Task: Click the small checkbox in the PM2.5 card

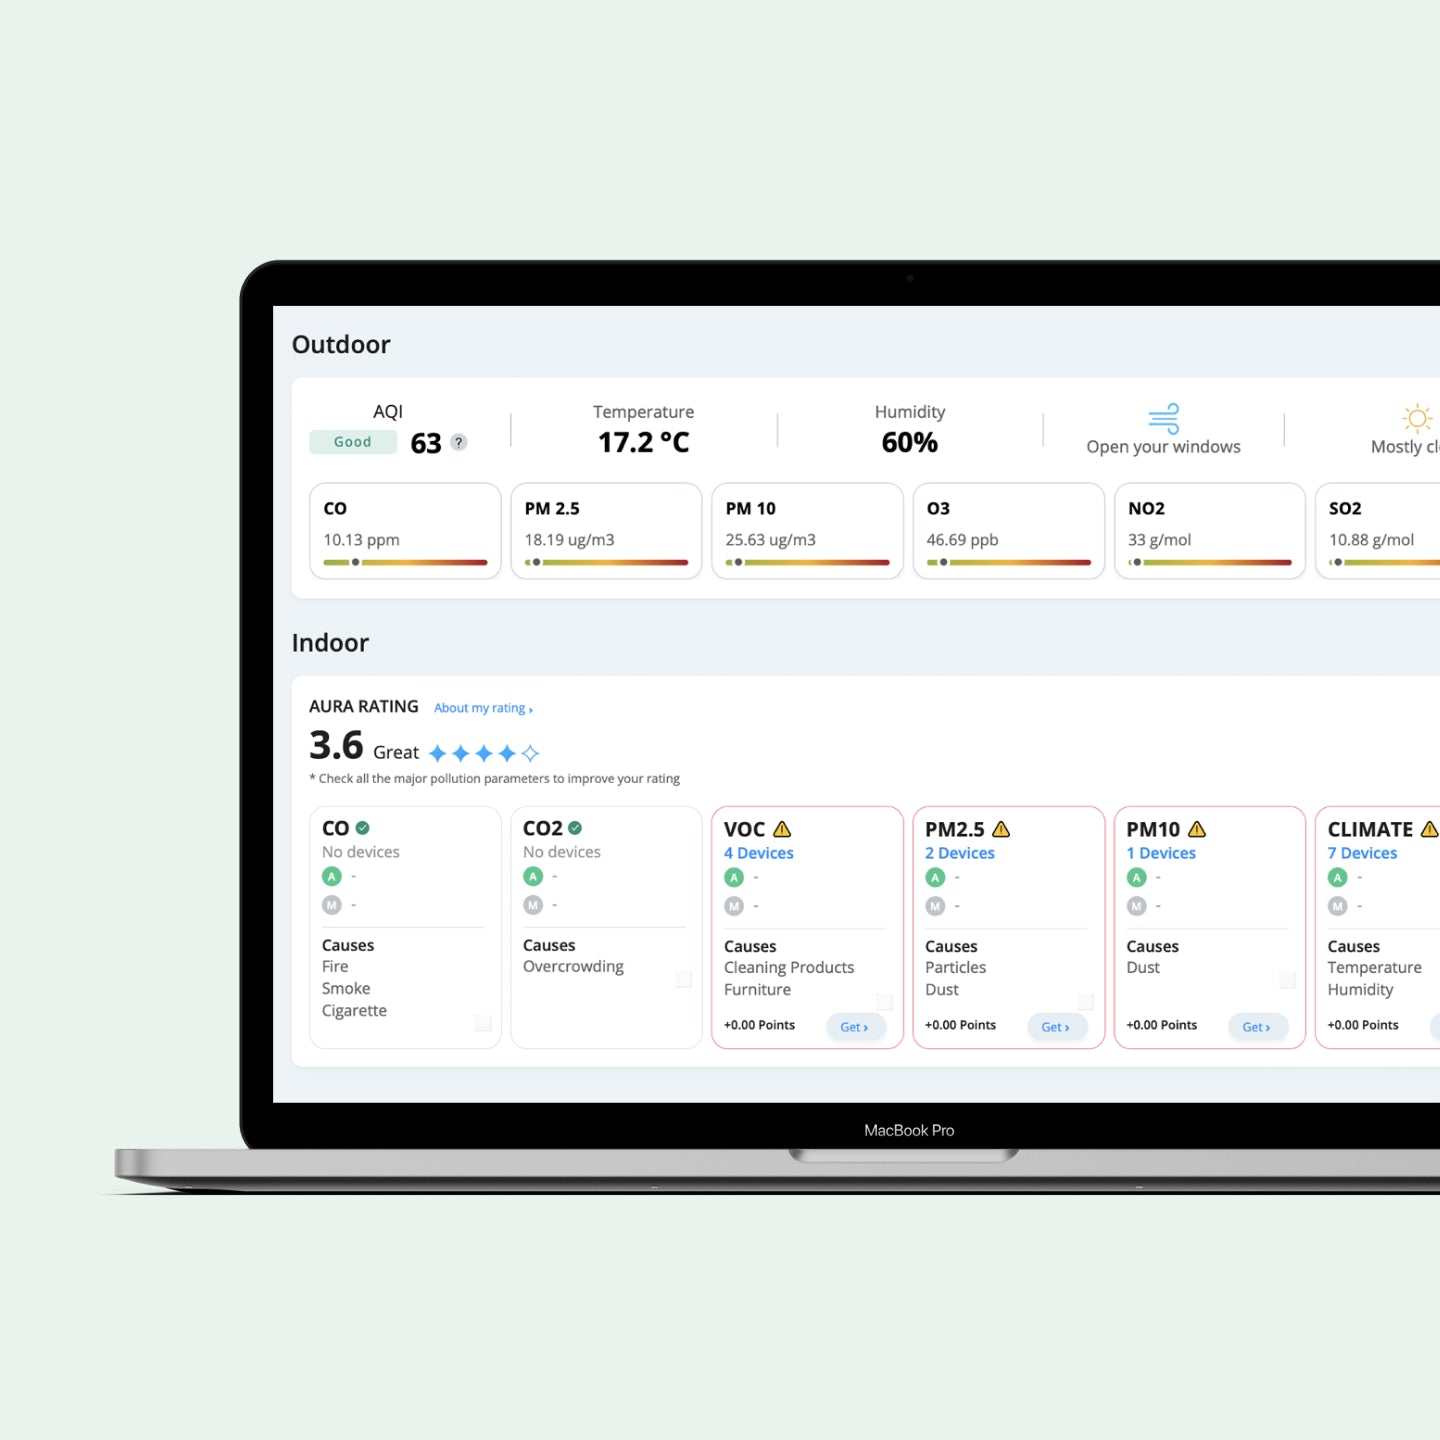Action: [x=1086, y=1002]
